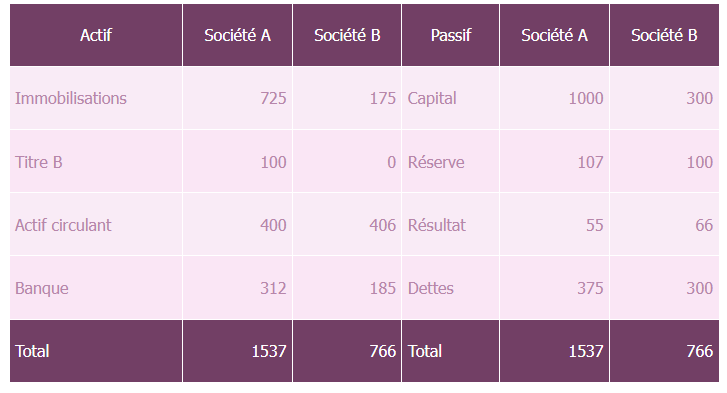727x393 pixels.
Task: Select Immobilisations value 725 for Société A
Action: 237,98
